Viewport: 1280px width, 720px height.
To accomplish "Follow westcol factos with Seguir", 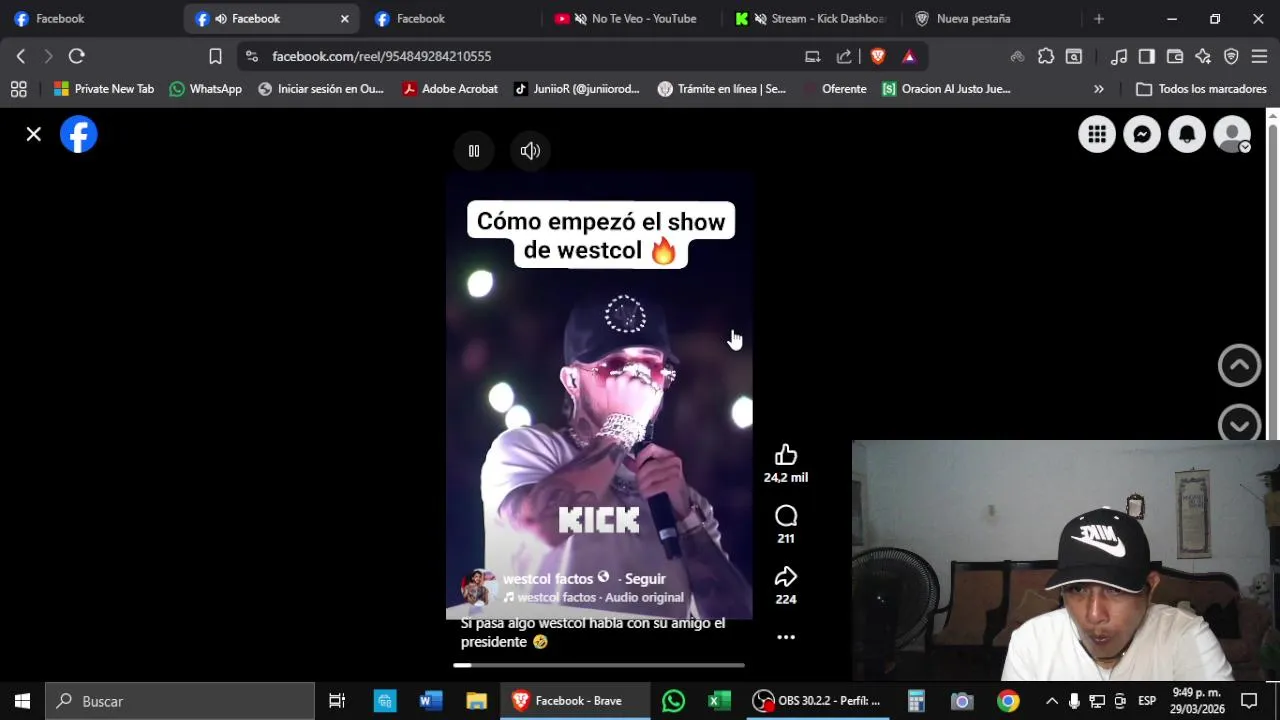I will tap(645, 579).
